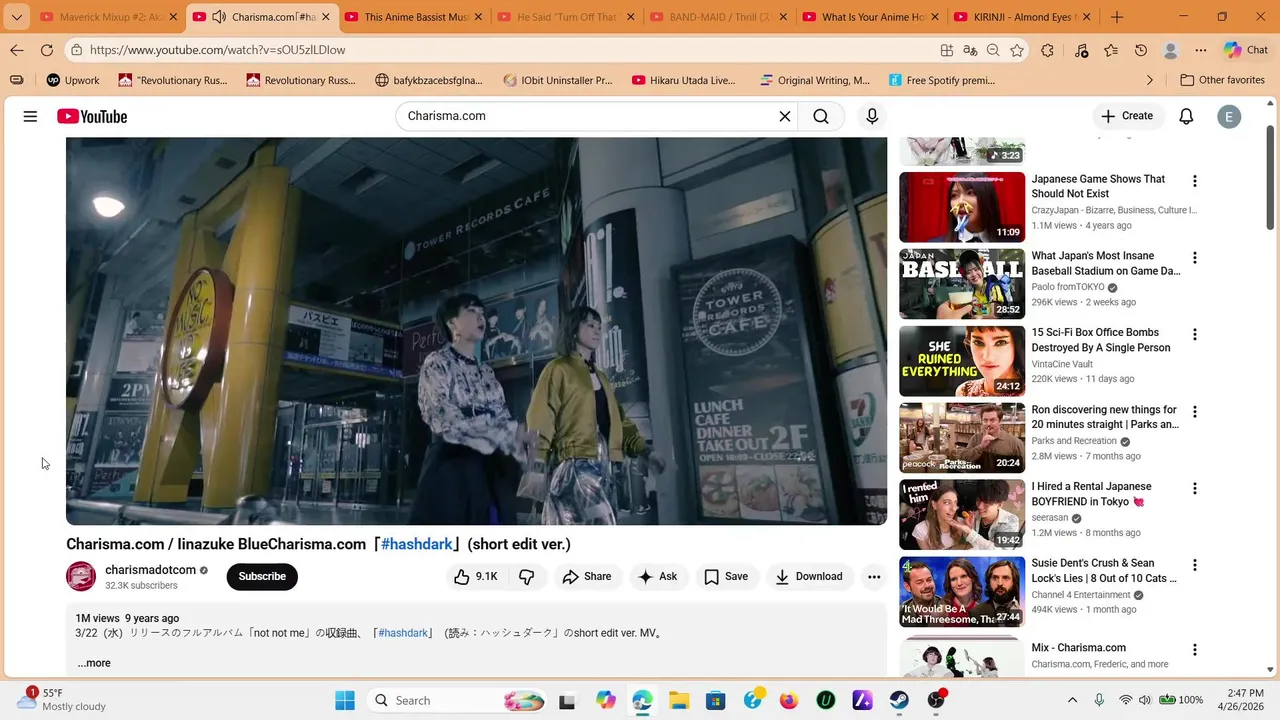Click the video player frame
Image resolution: width=1280 pixels, height=720 pixels.
pyautogui.click(x=476, y=331)
